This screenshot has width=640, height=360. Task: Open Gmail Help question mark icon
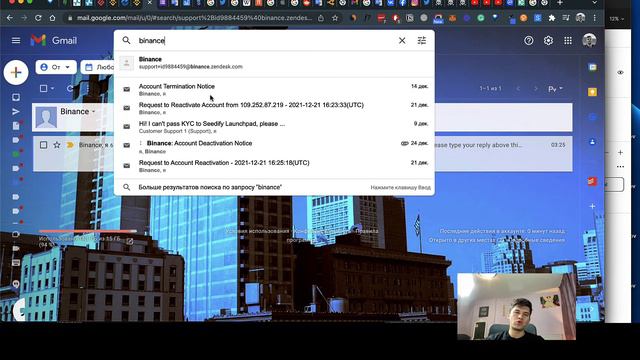(x=529, y=40)
